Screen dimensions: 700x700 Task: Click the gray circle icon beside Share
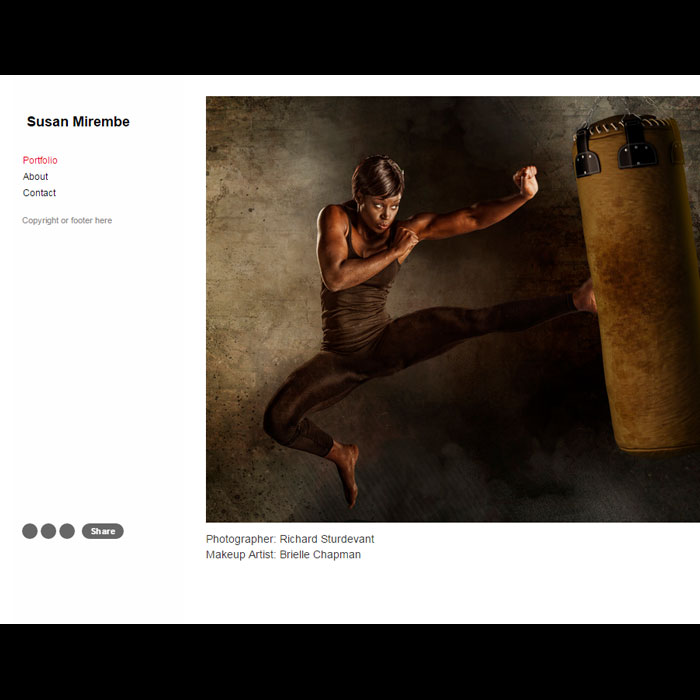point(67,531)
